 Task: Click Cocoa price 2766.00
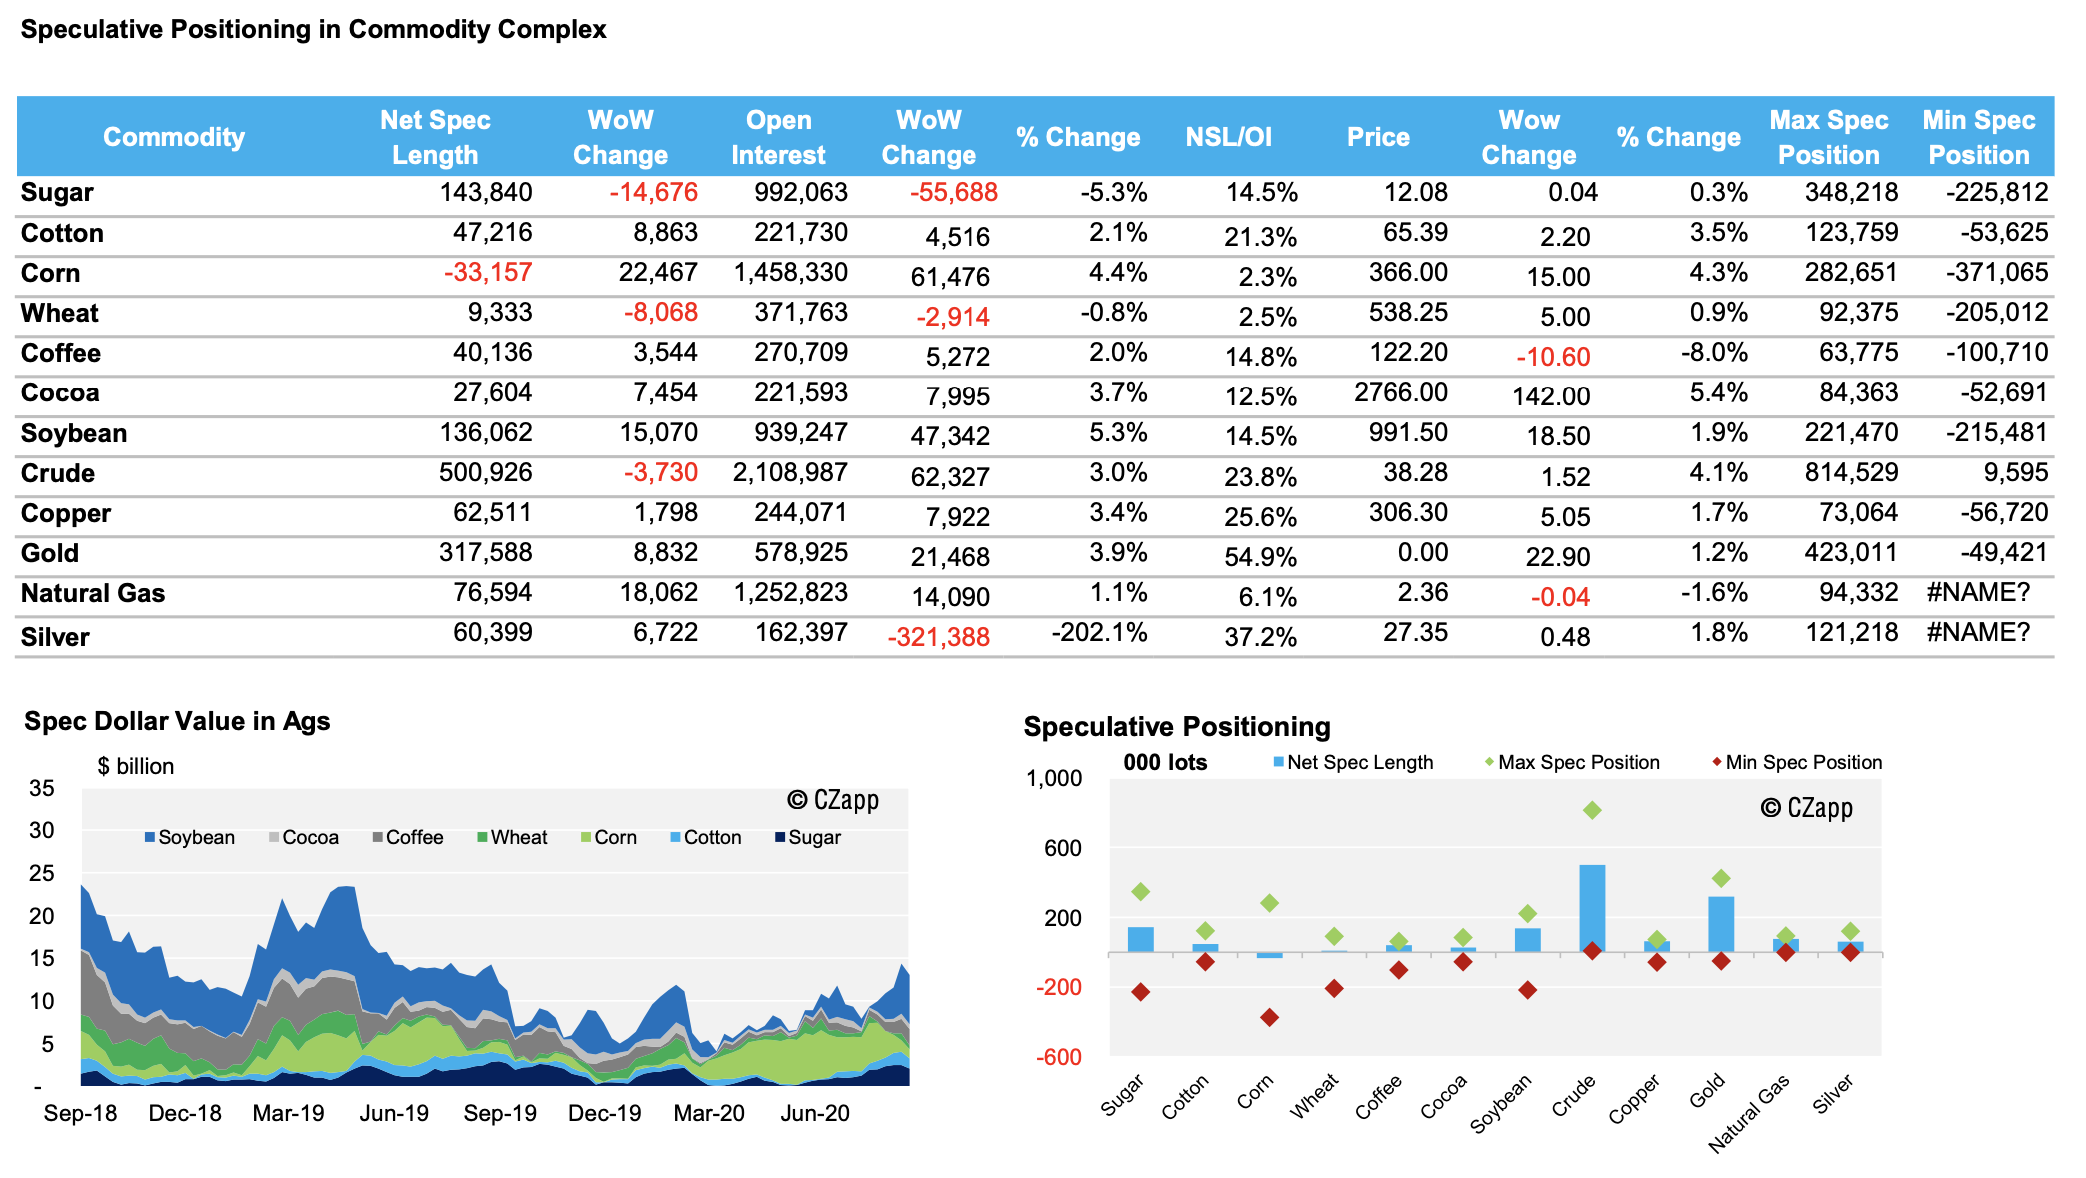tap(1401, 392)
